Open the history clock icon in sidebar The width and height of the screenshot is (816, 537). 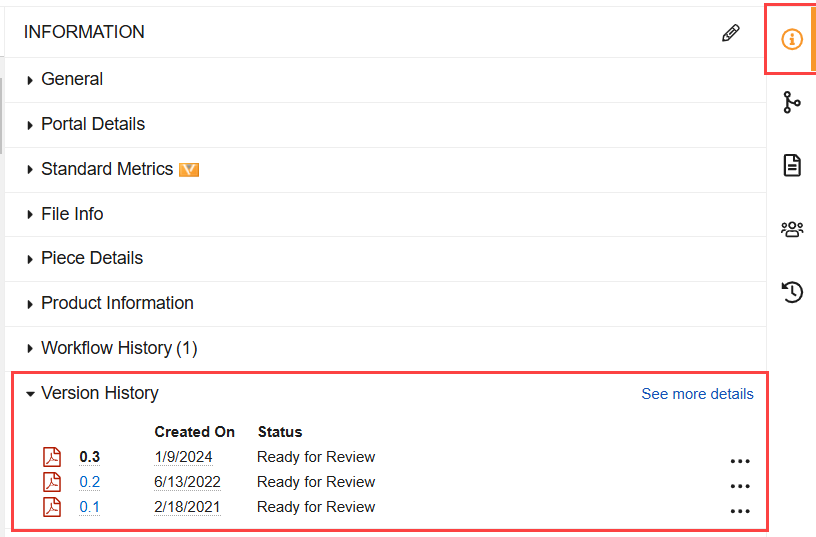click(x=792, y=292)
